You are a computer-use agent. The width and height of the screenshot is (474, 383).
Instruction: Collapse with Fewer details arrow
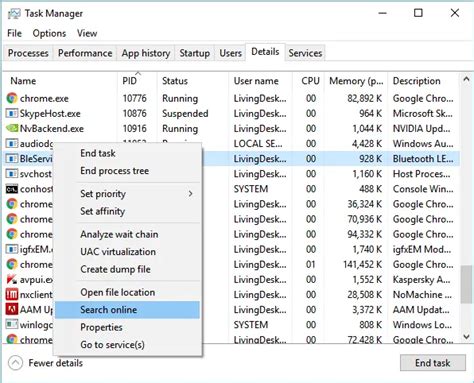(15, 363)
